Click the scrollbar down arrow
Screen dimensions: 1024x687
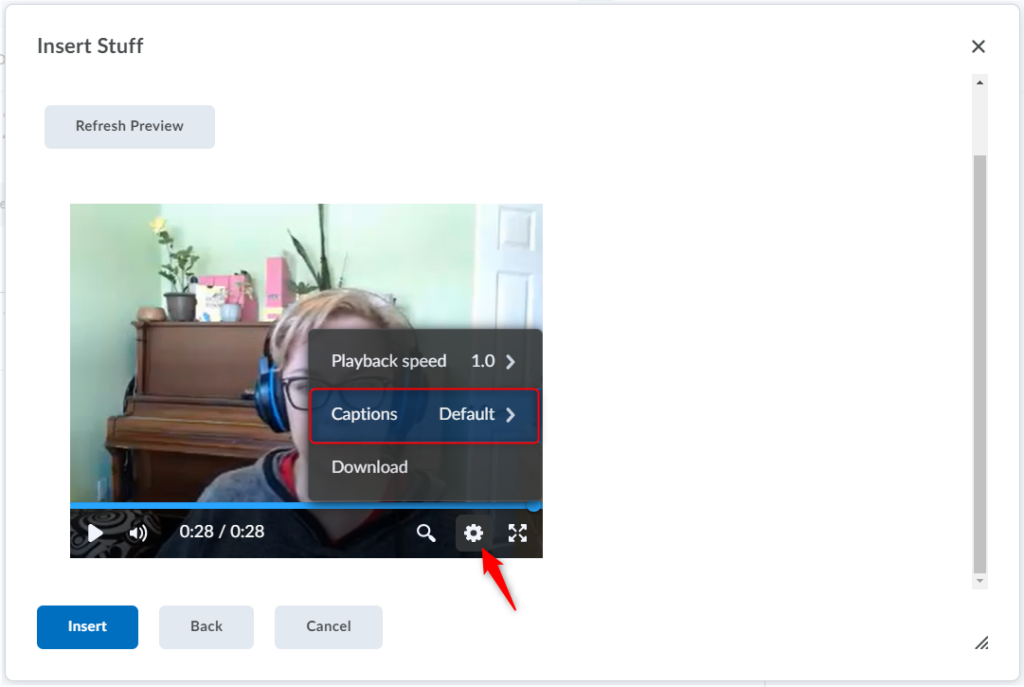(980, 581)
